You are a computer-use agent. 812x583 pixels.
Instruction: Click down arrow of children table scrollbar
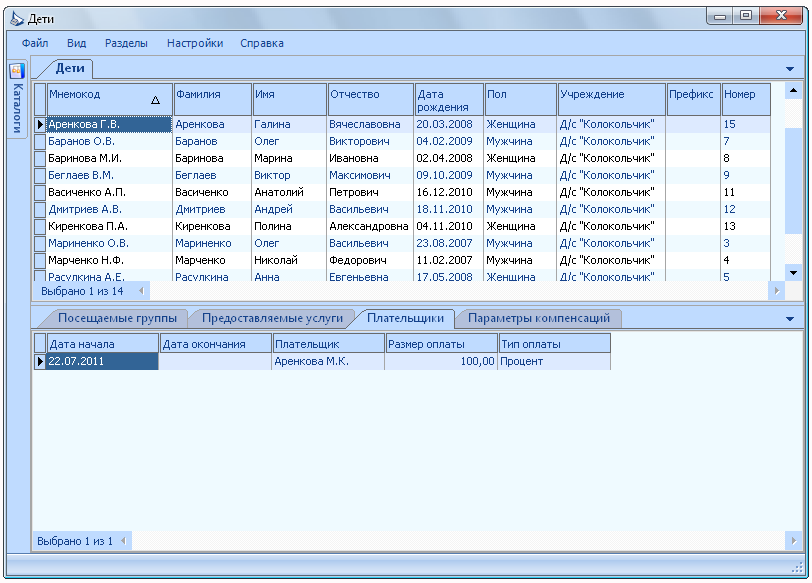(793, 272)
